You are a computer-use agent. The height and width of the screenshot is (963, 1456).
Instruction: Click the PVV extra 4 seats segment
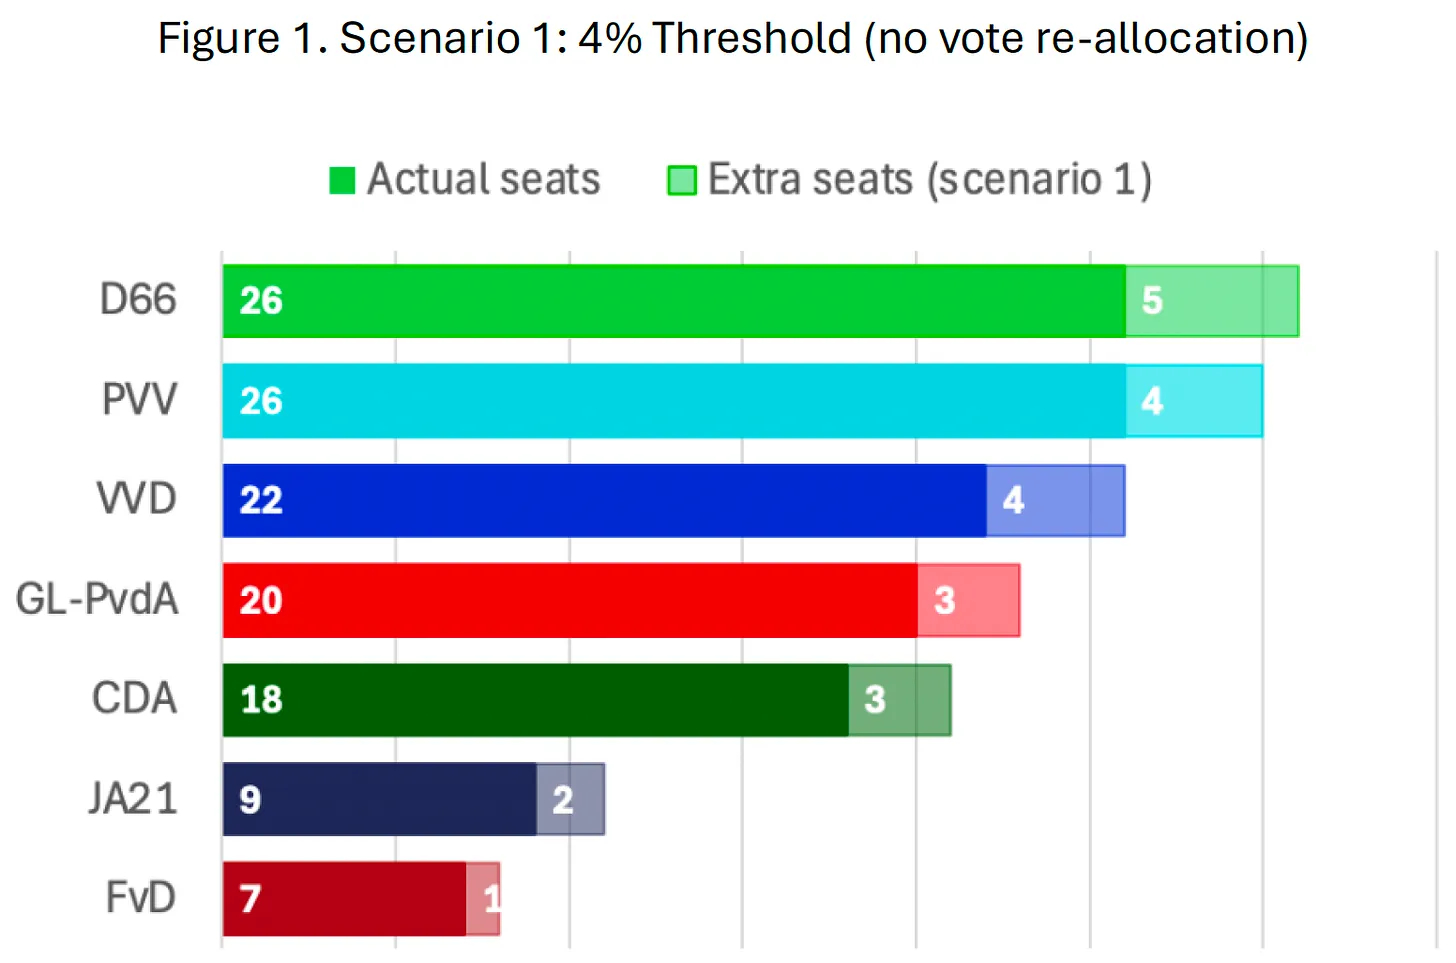(1194, 400)
